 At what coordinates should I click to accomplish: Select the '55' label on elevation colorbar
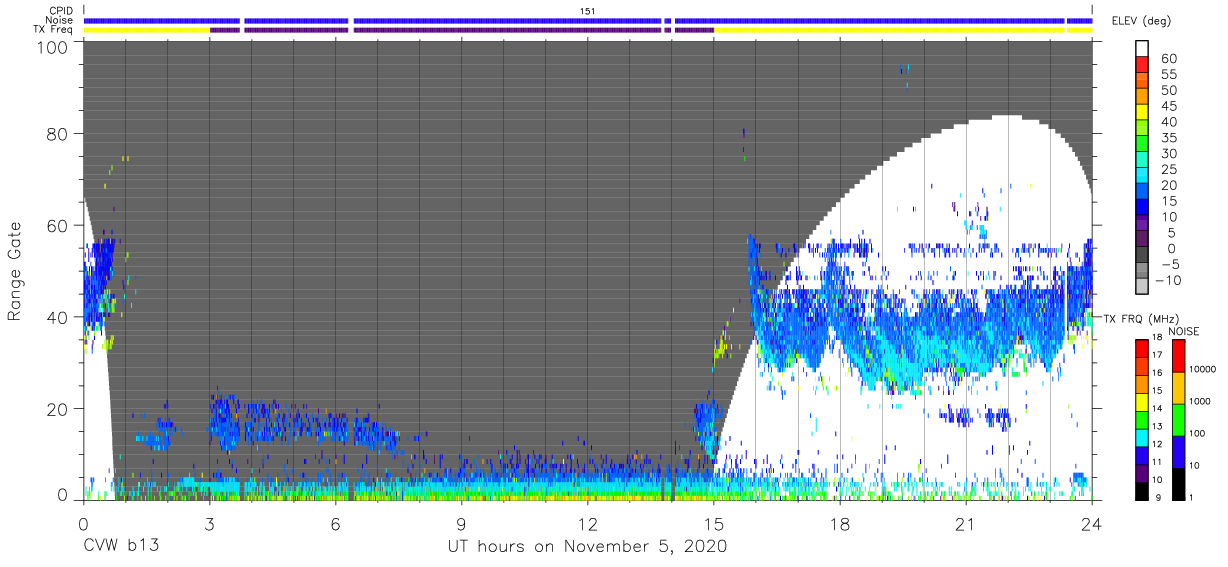tap(1168, 75)
